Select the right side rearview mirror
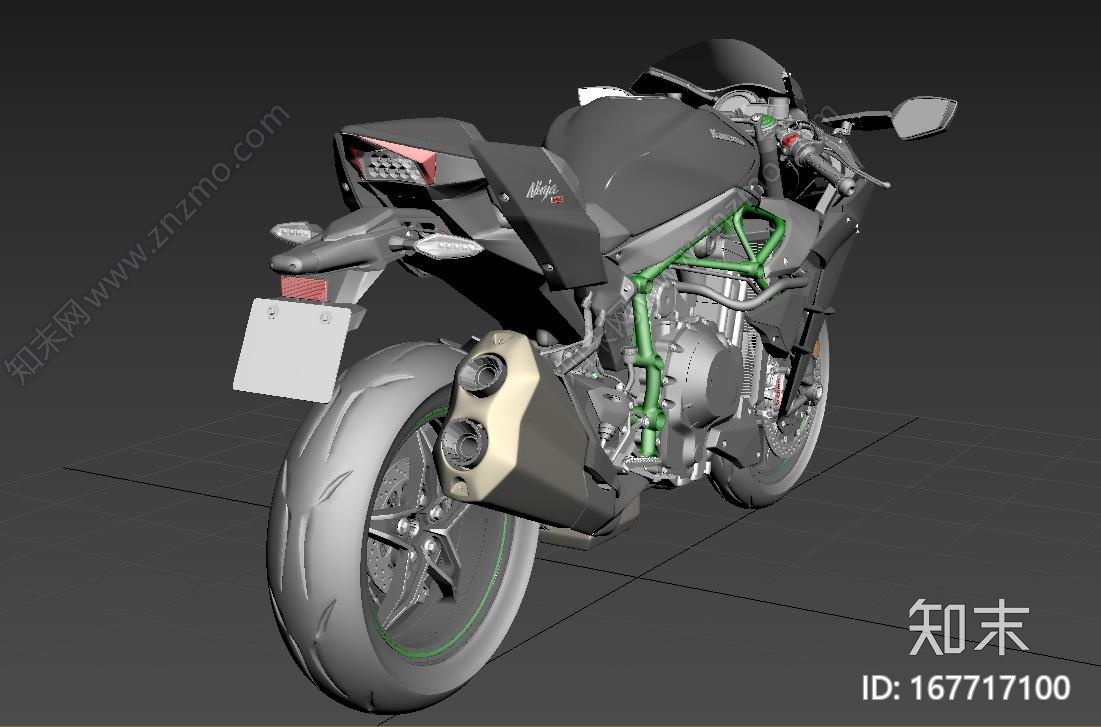The image size is (1101, 727). tap(922, 116)
